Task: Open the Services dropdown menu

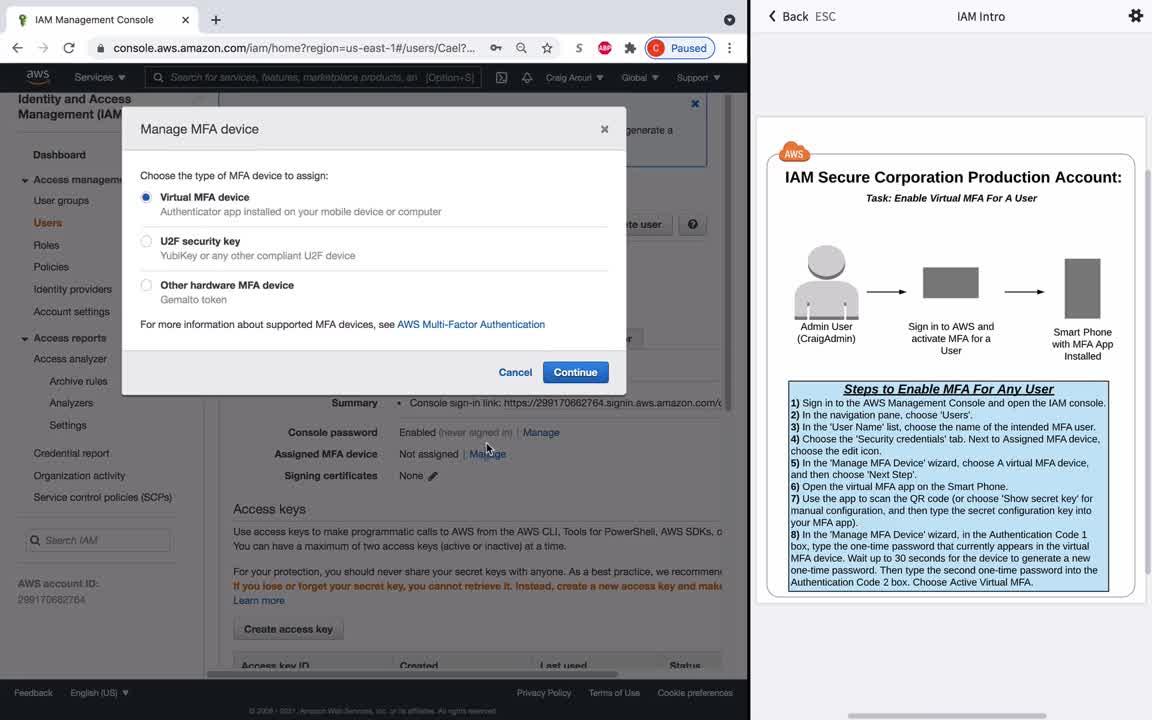Action: (x=100, y=77)
